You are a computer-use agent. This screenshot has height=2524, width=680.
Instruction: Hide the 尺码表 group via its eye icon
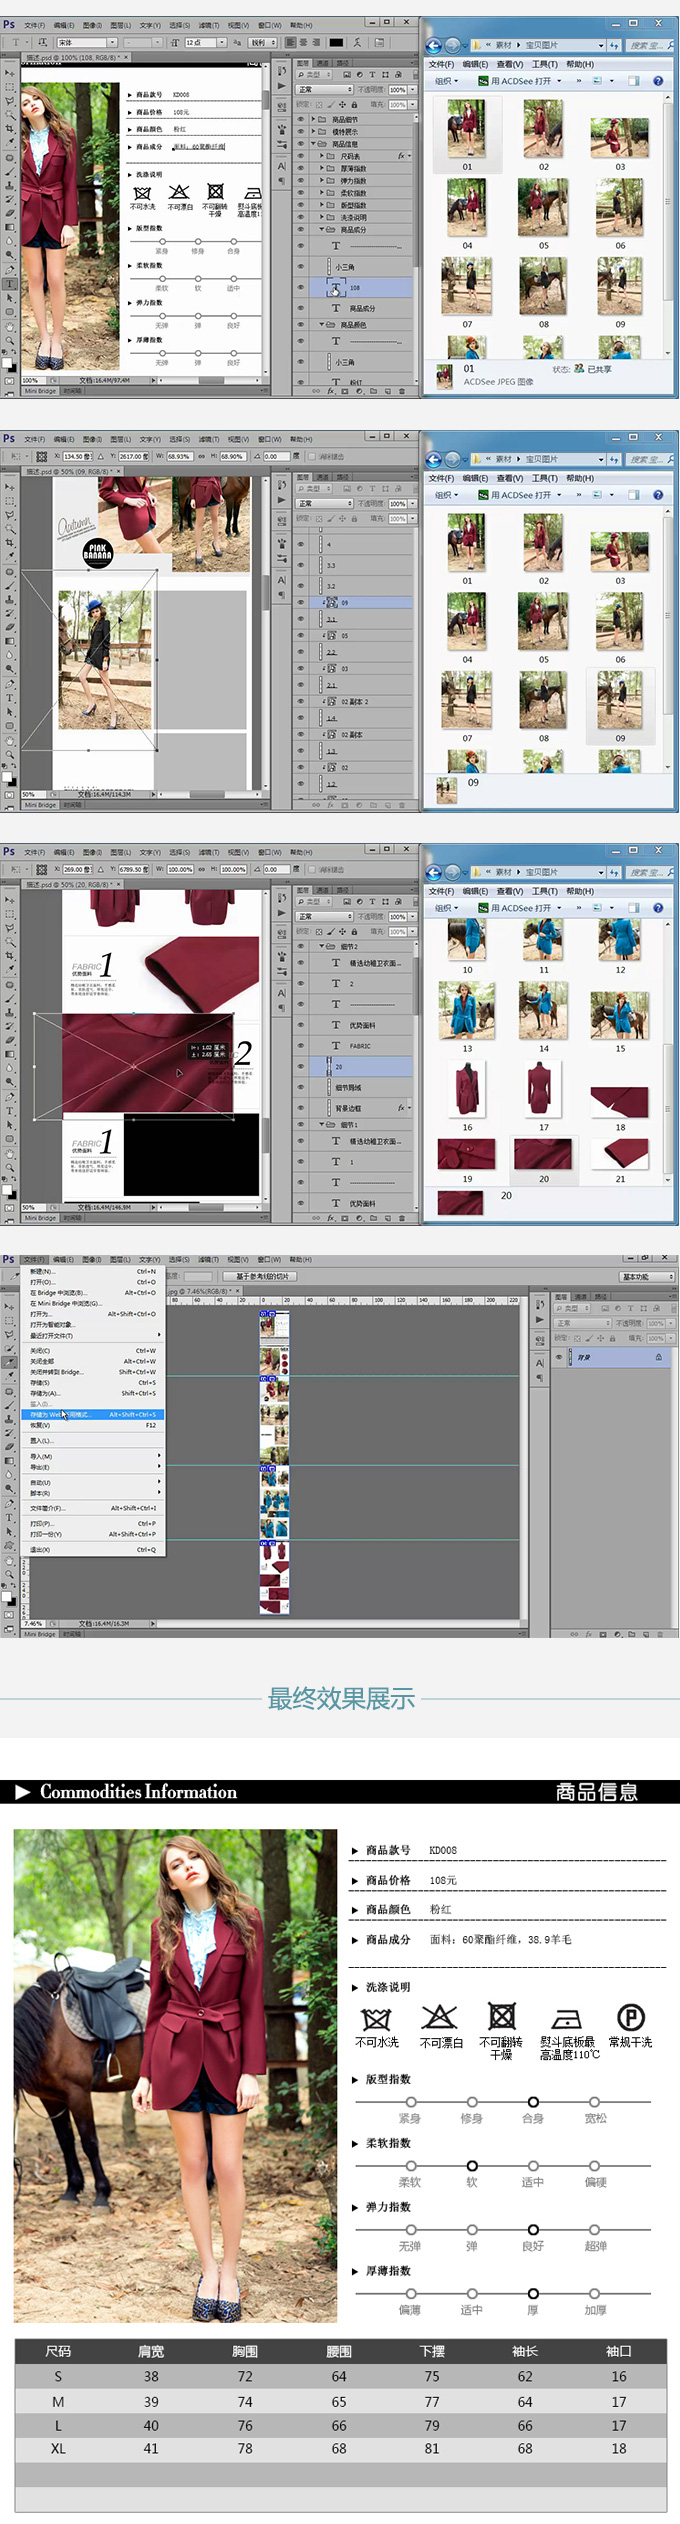tap(301, 156)
